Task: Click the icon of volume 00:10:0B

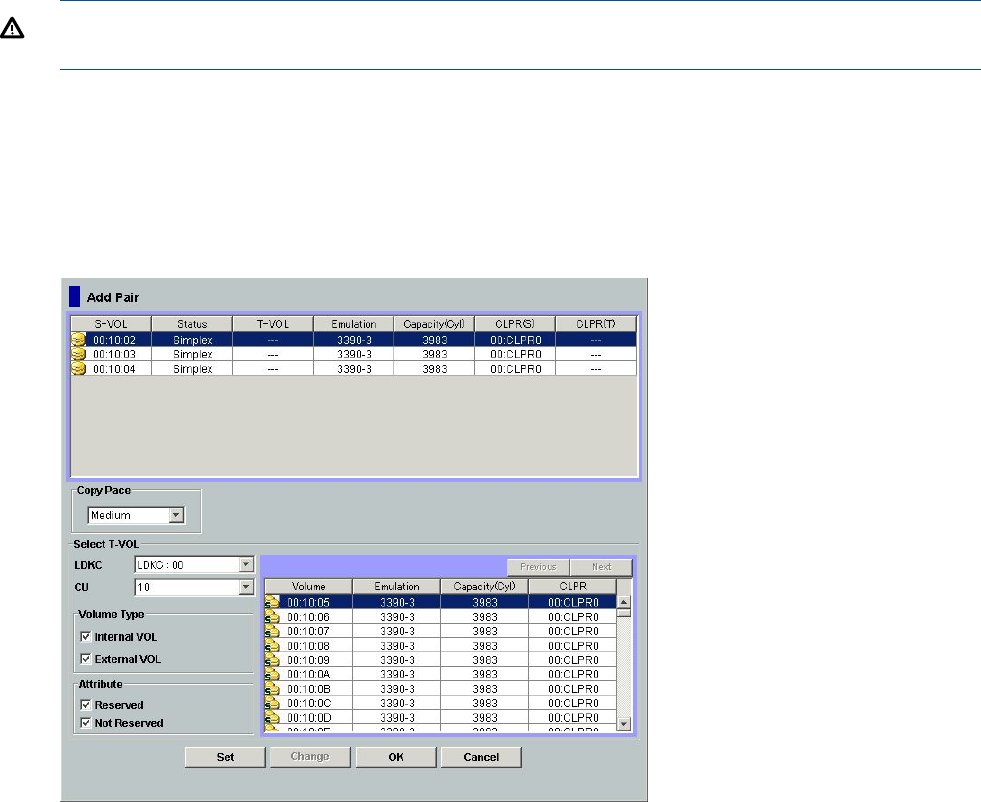Action: click(x=272, y=689)
